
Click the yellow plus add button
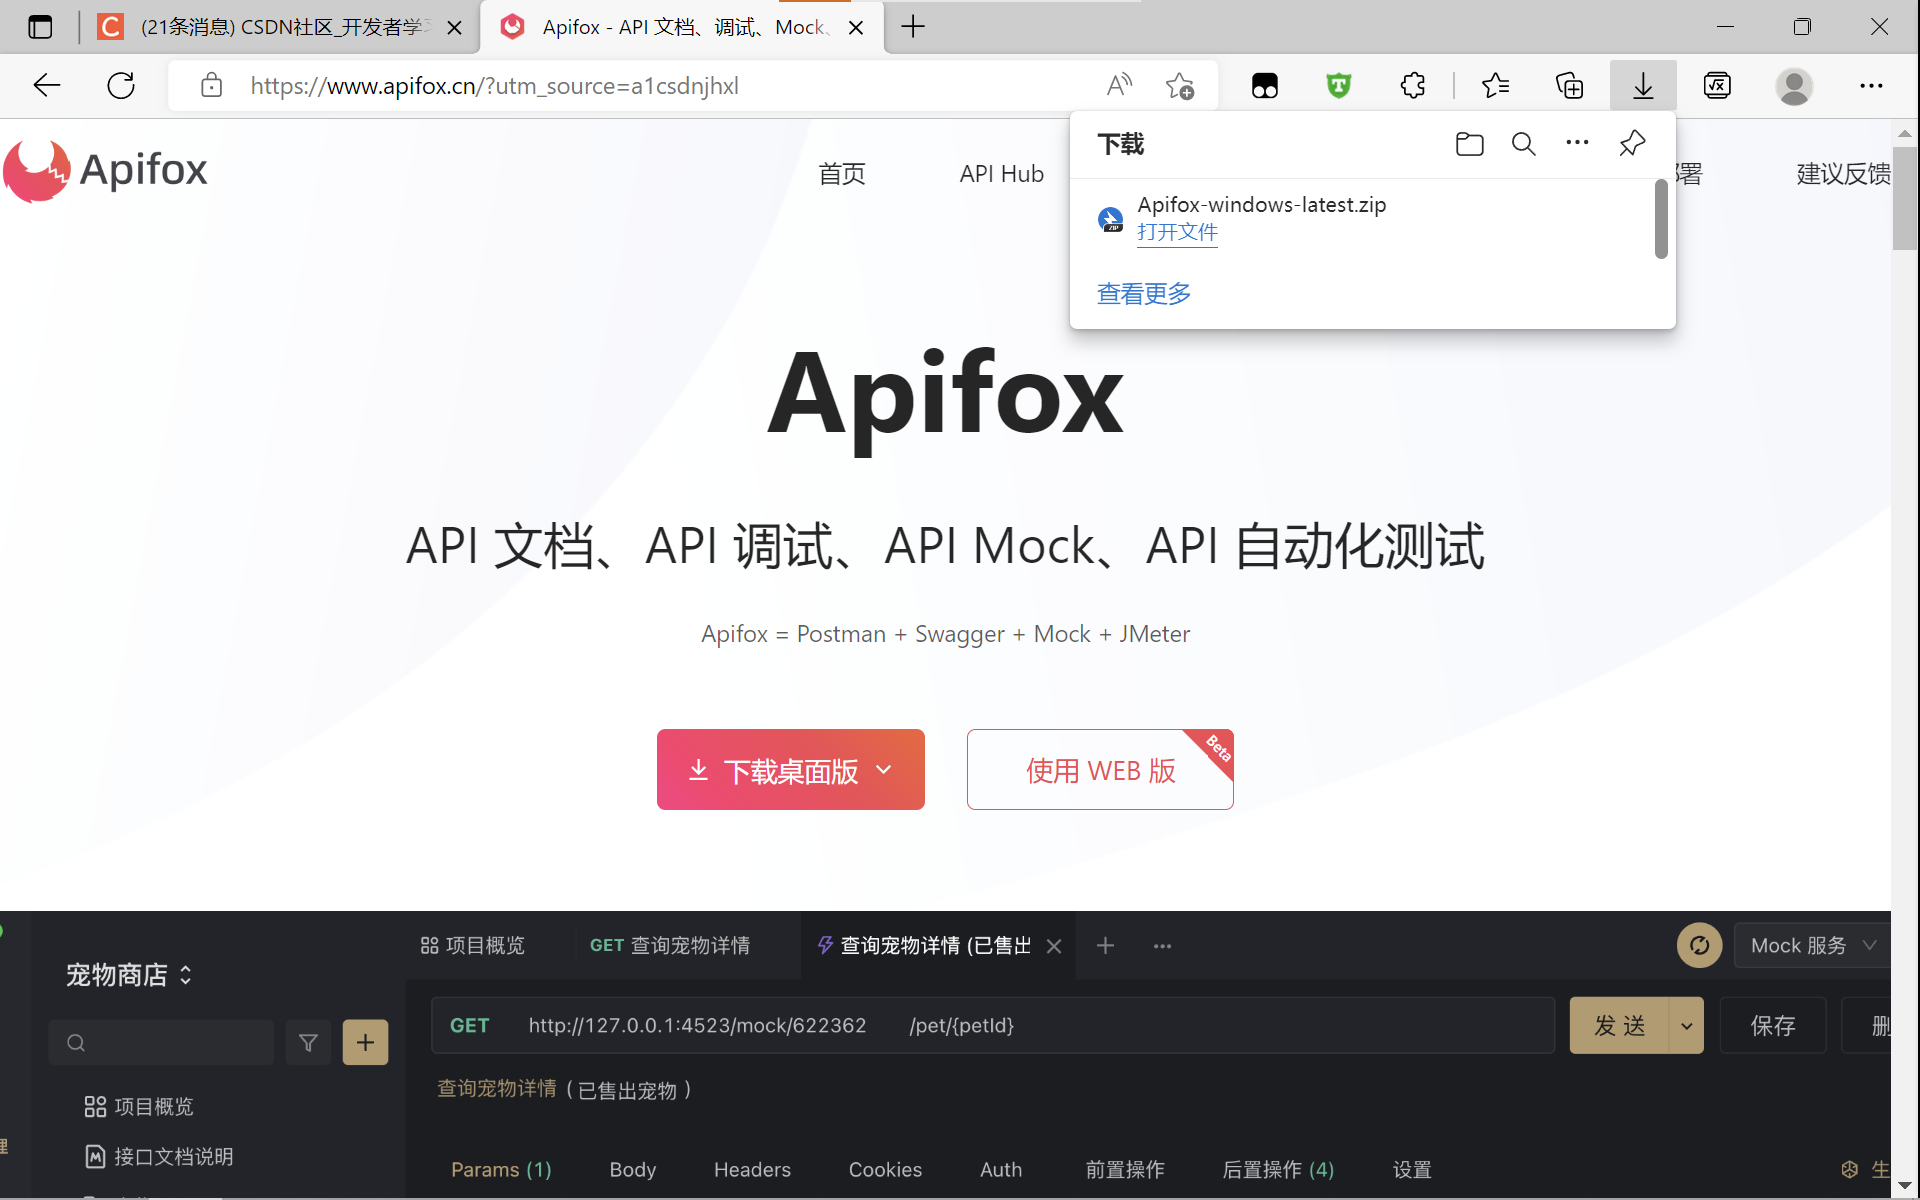coord(365,1043)
